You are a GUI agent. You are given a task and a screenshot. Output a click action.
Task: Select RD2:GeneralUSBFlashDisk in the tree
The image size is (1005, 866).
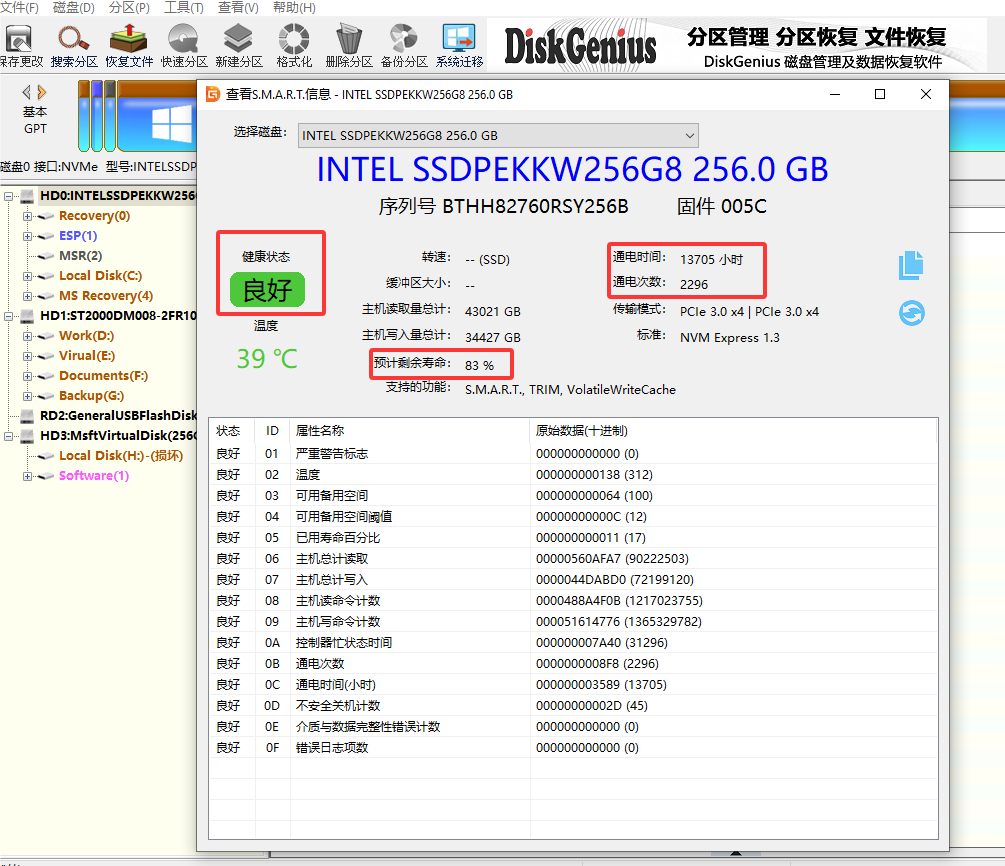(118, 416)
